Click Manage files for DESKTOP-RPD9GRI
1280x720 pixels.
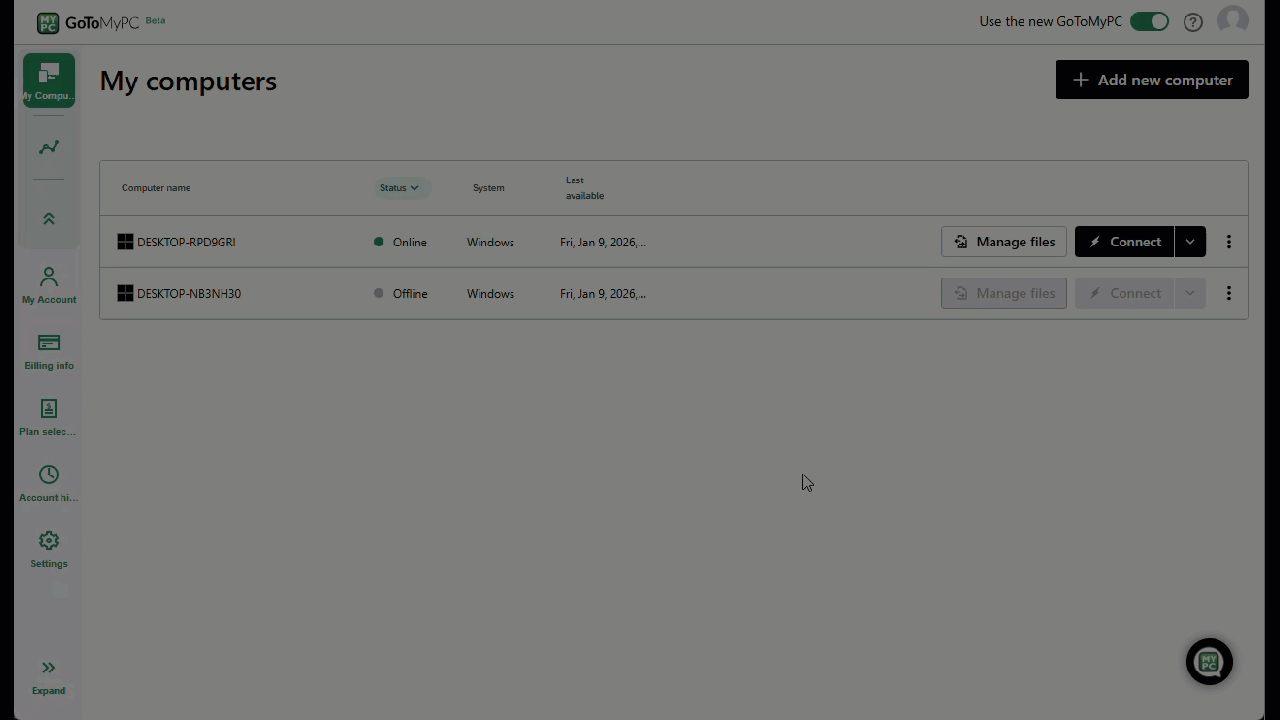[x=1004, y=242]
